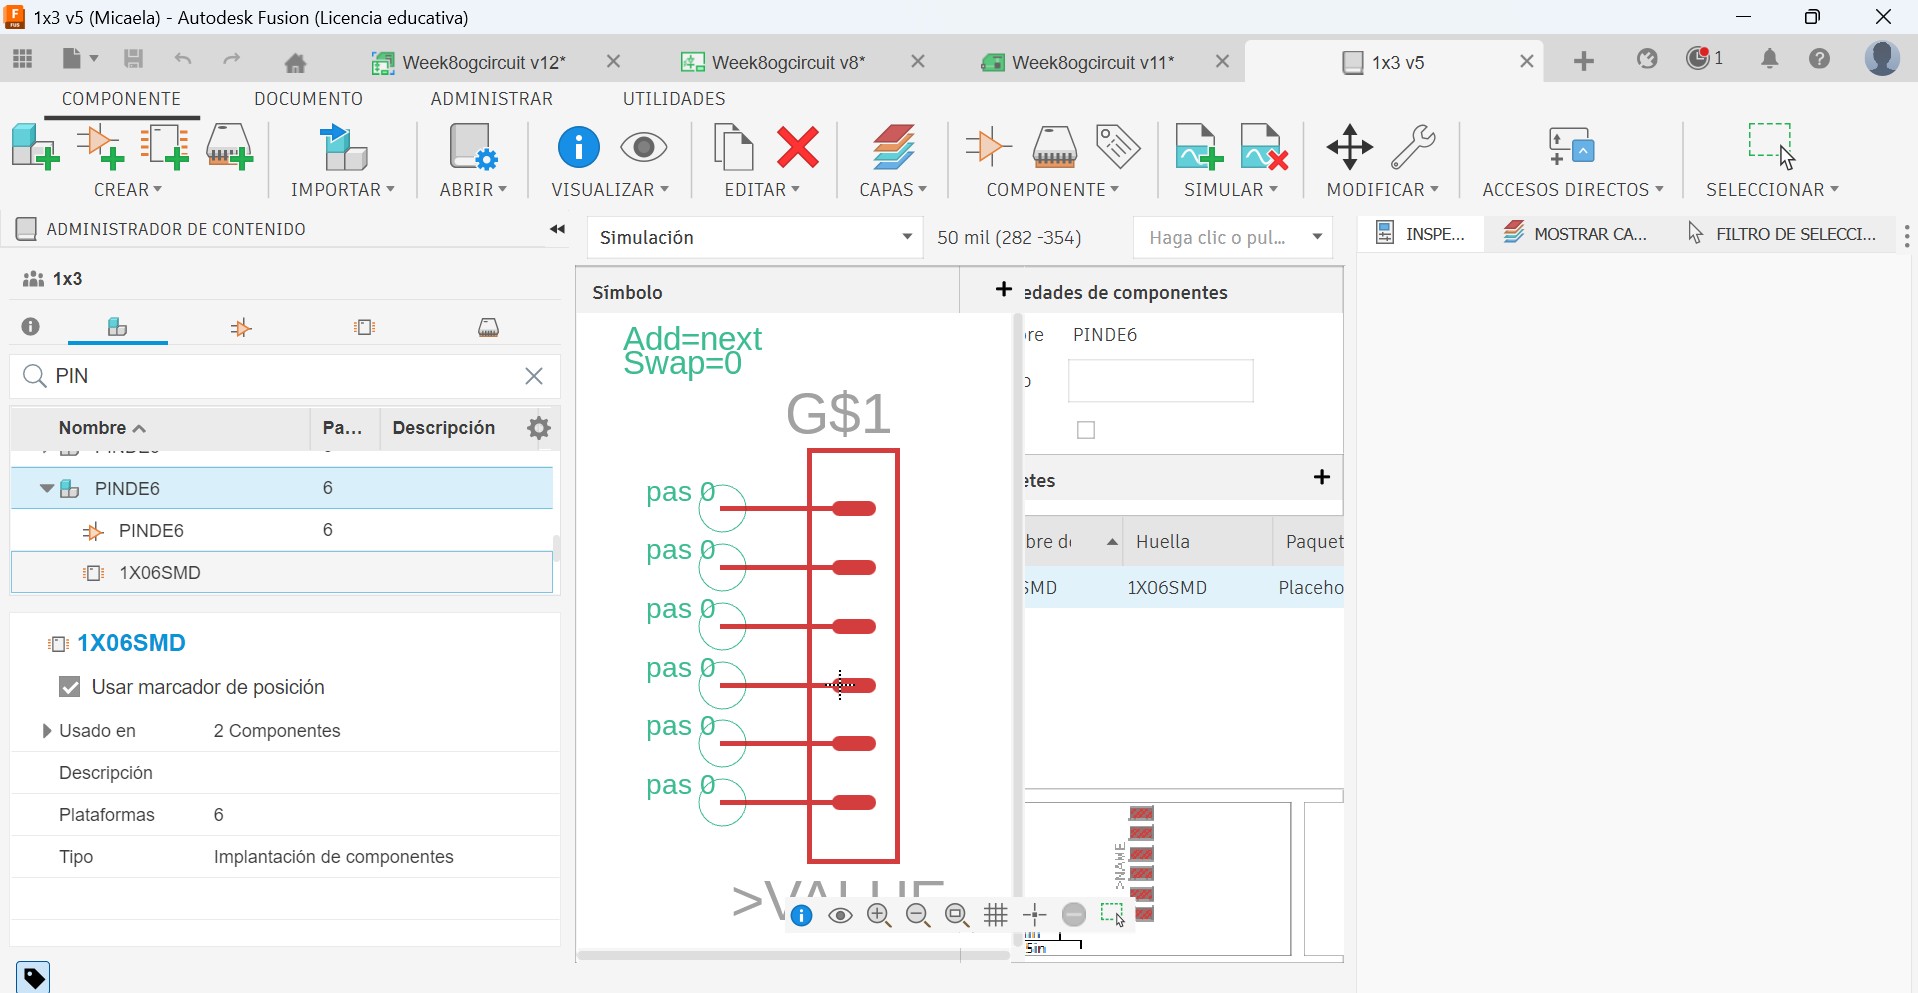This screenshot has height=993, width=1918.
Task: Open the Modificar dropdown
Action: 1382,190
